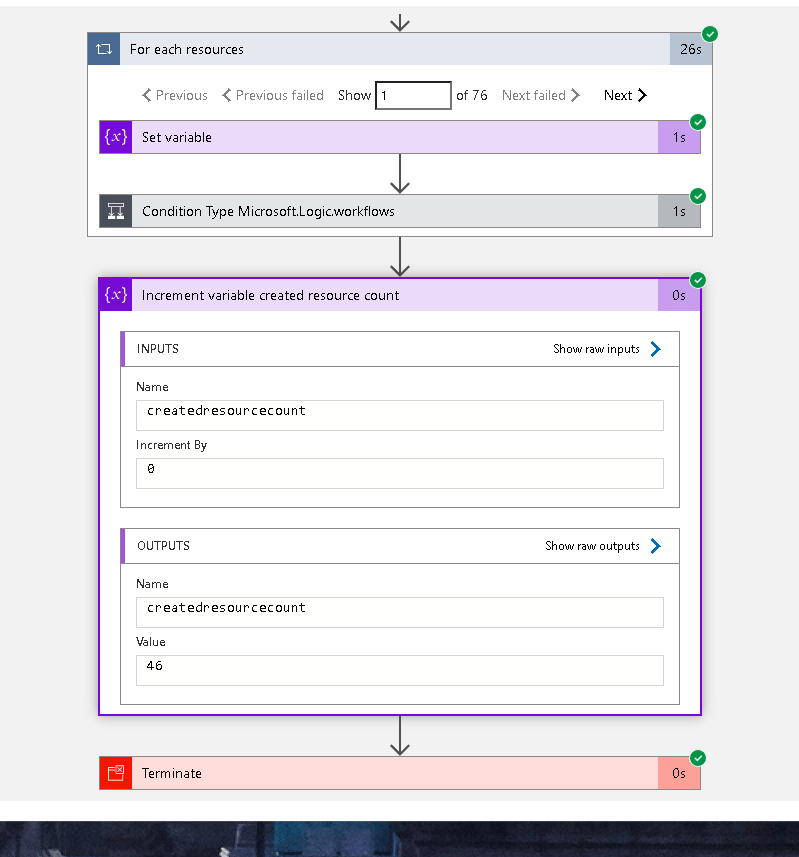Open Show raw outputs
Image resolution: width=799 pixels, height=857 pixels.
coord(592,545)
